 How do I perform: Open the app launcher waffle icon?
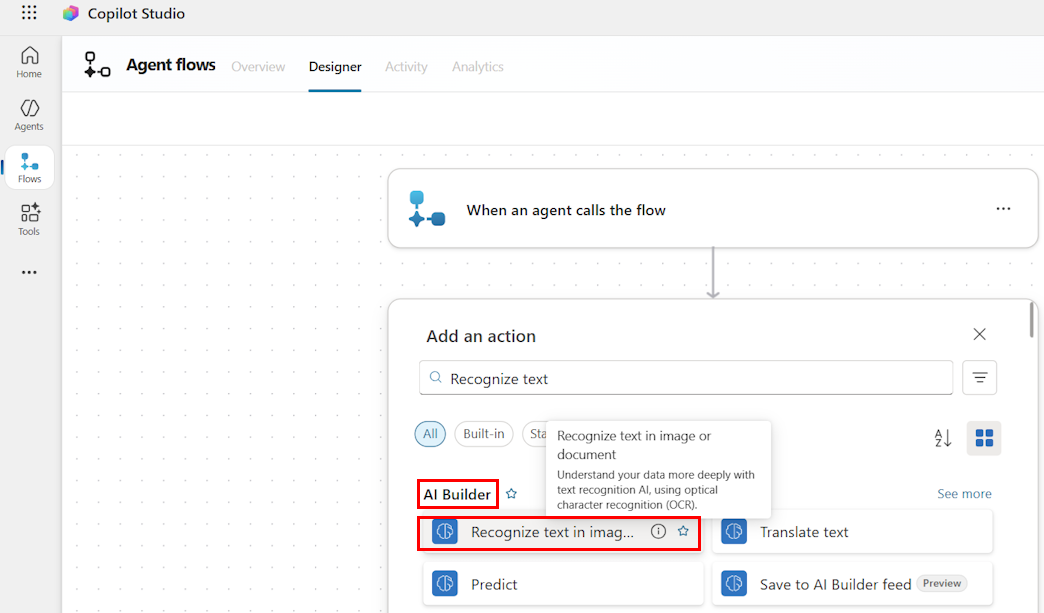click(x=29, y=13)
